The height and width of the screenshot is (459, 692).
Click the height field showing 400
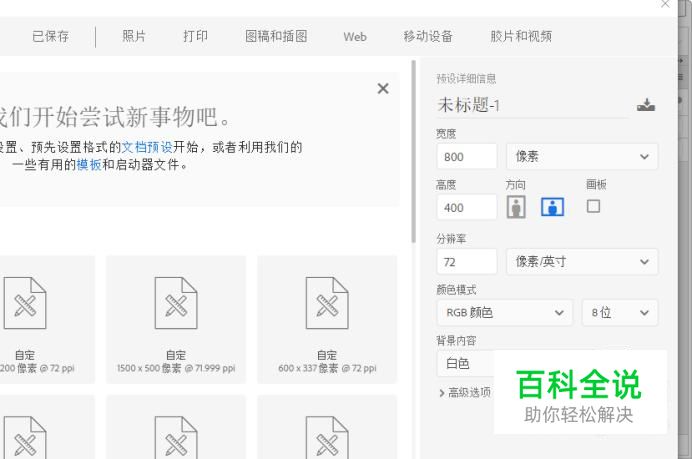pos(467,207)
